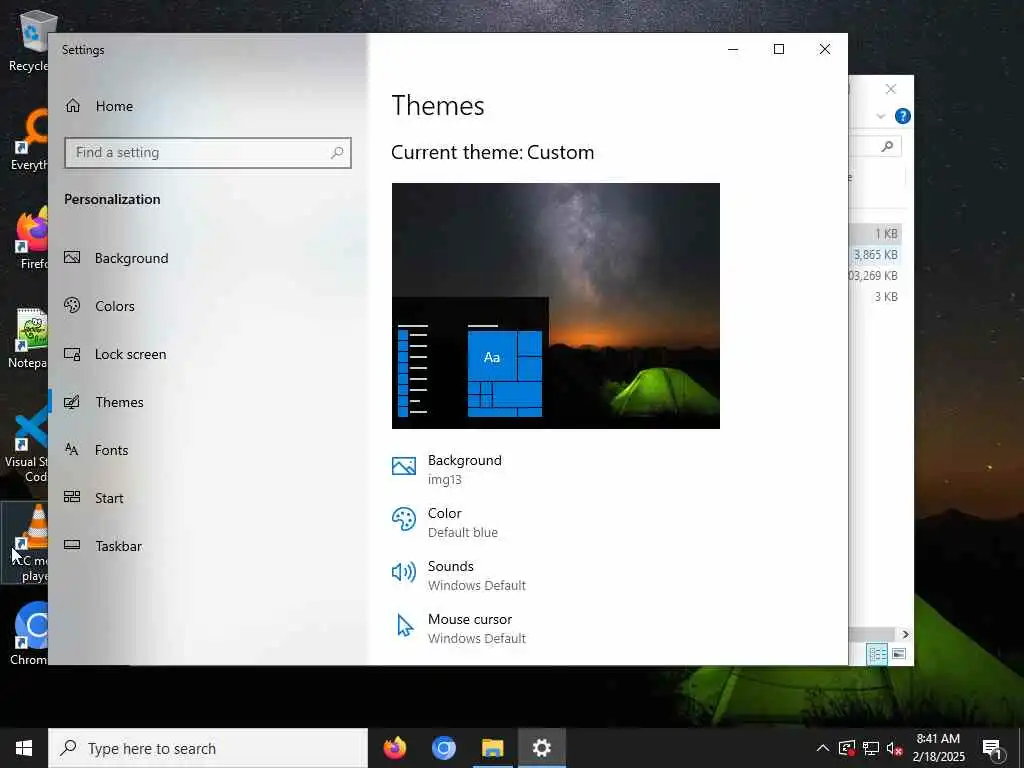The height and width of the screenshot is (768, 1024).
Task: Click the Mouse cursor arrow icon
Action: click(x=405, y=625)
